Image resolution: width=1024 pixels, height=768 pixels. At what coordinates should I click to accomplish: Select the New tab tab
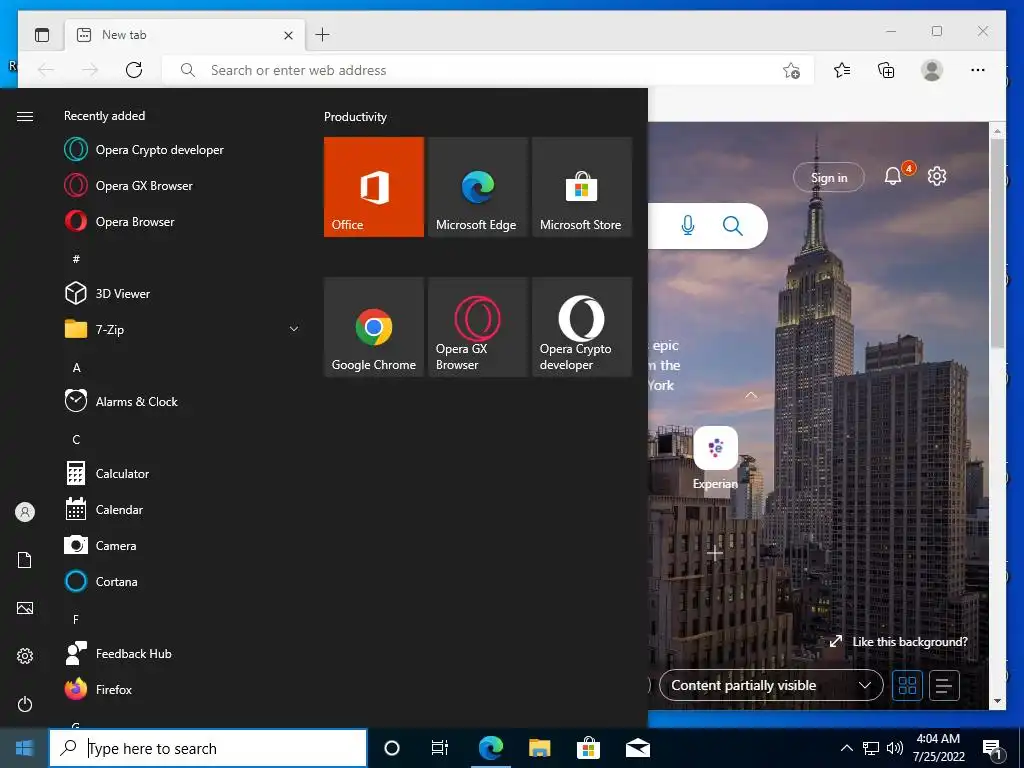pyautogui.click(x=185, y=35)
